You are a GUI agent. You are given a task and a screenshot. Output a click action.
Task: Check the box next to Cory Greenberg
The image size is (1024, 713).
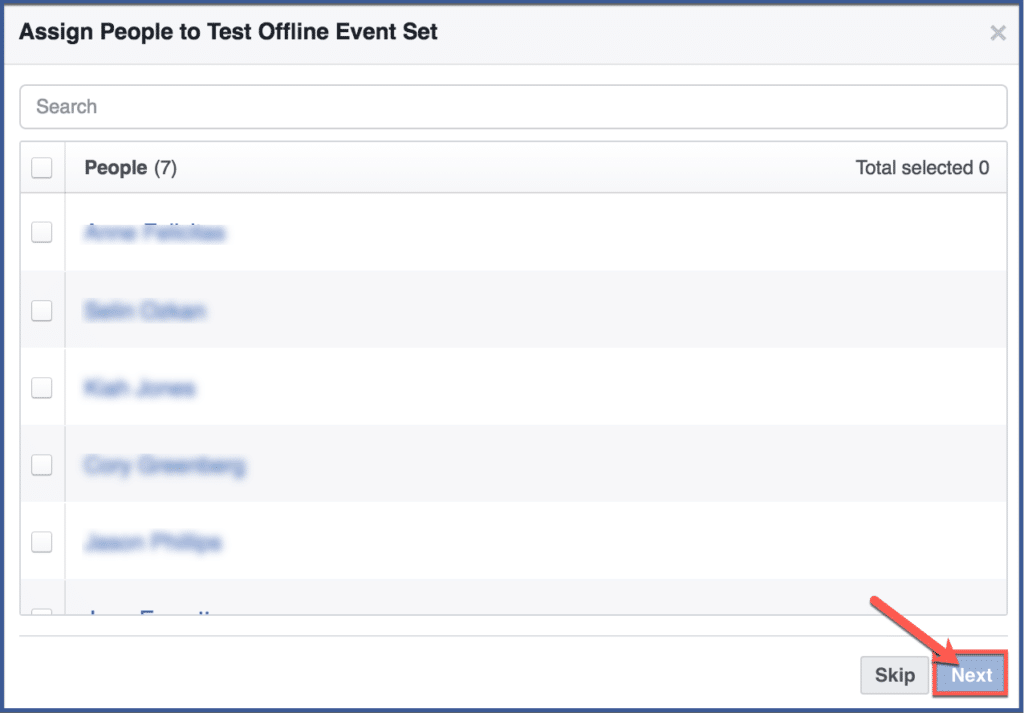(x=41, y=465)
